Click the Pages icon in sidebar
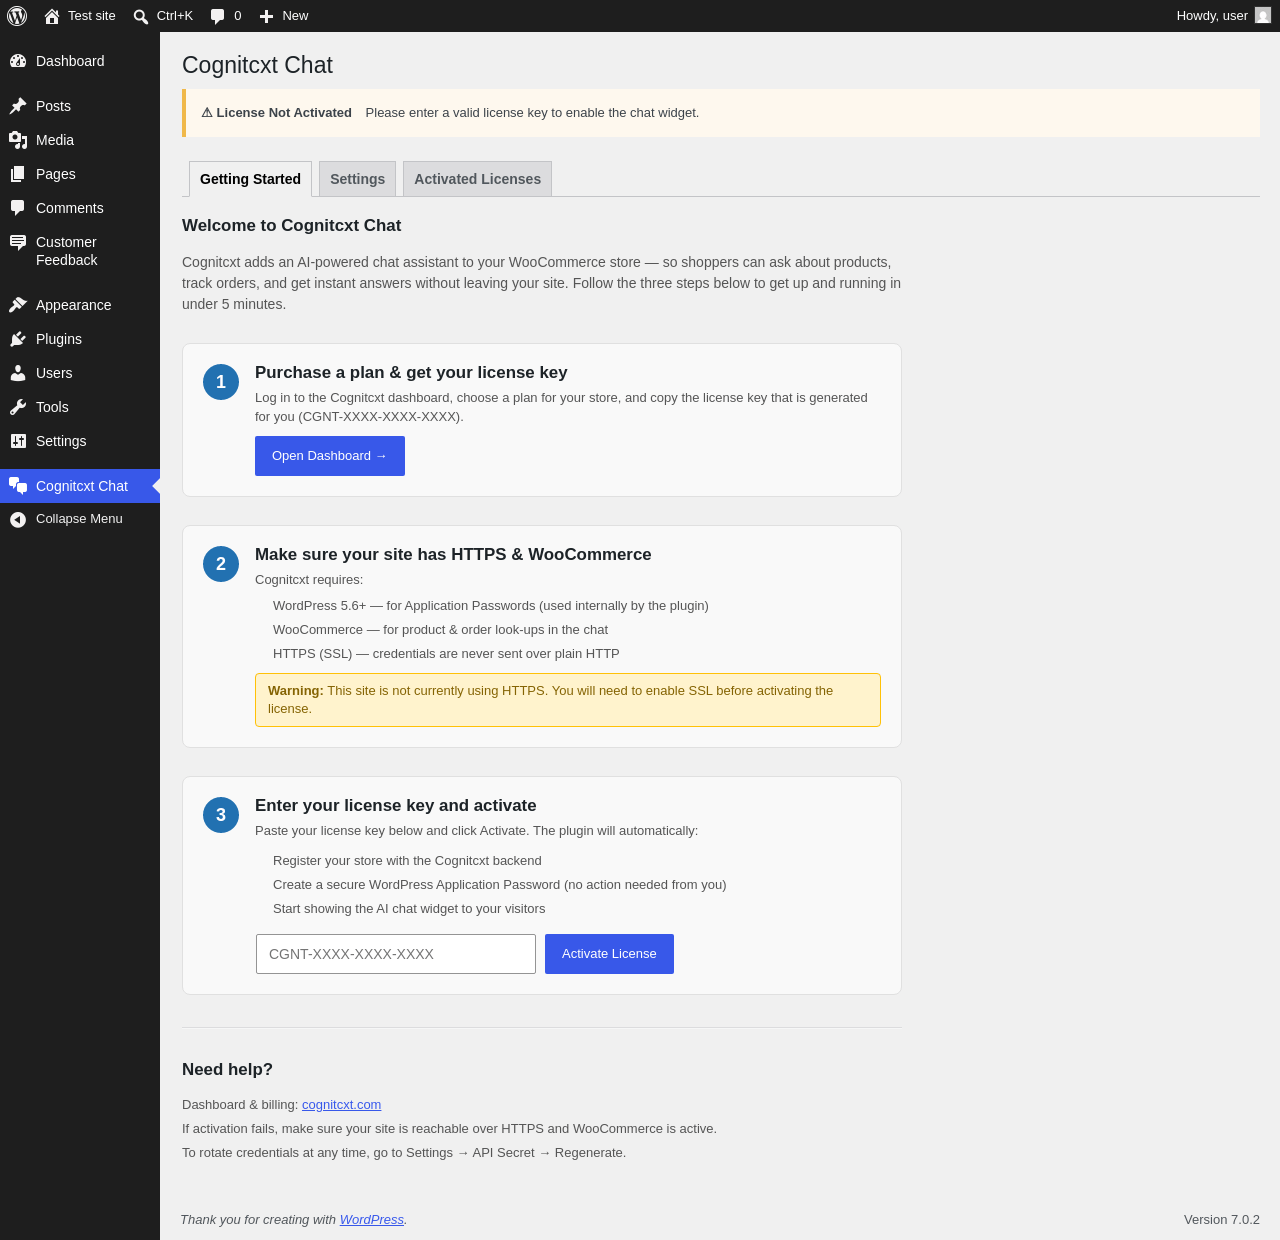The image size is (1280, 1240). click(18, 174)
